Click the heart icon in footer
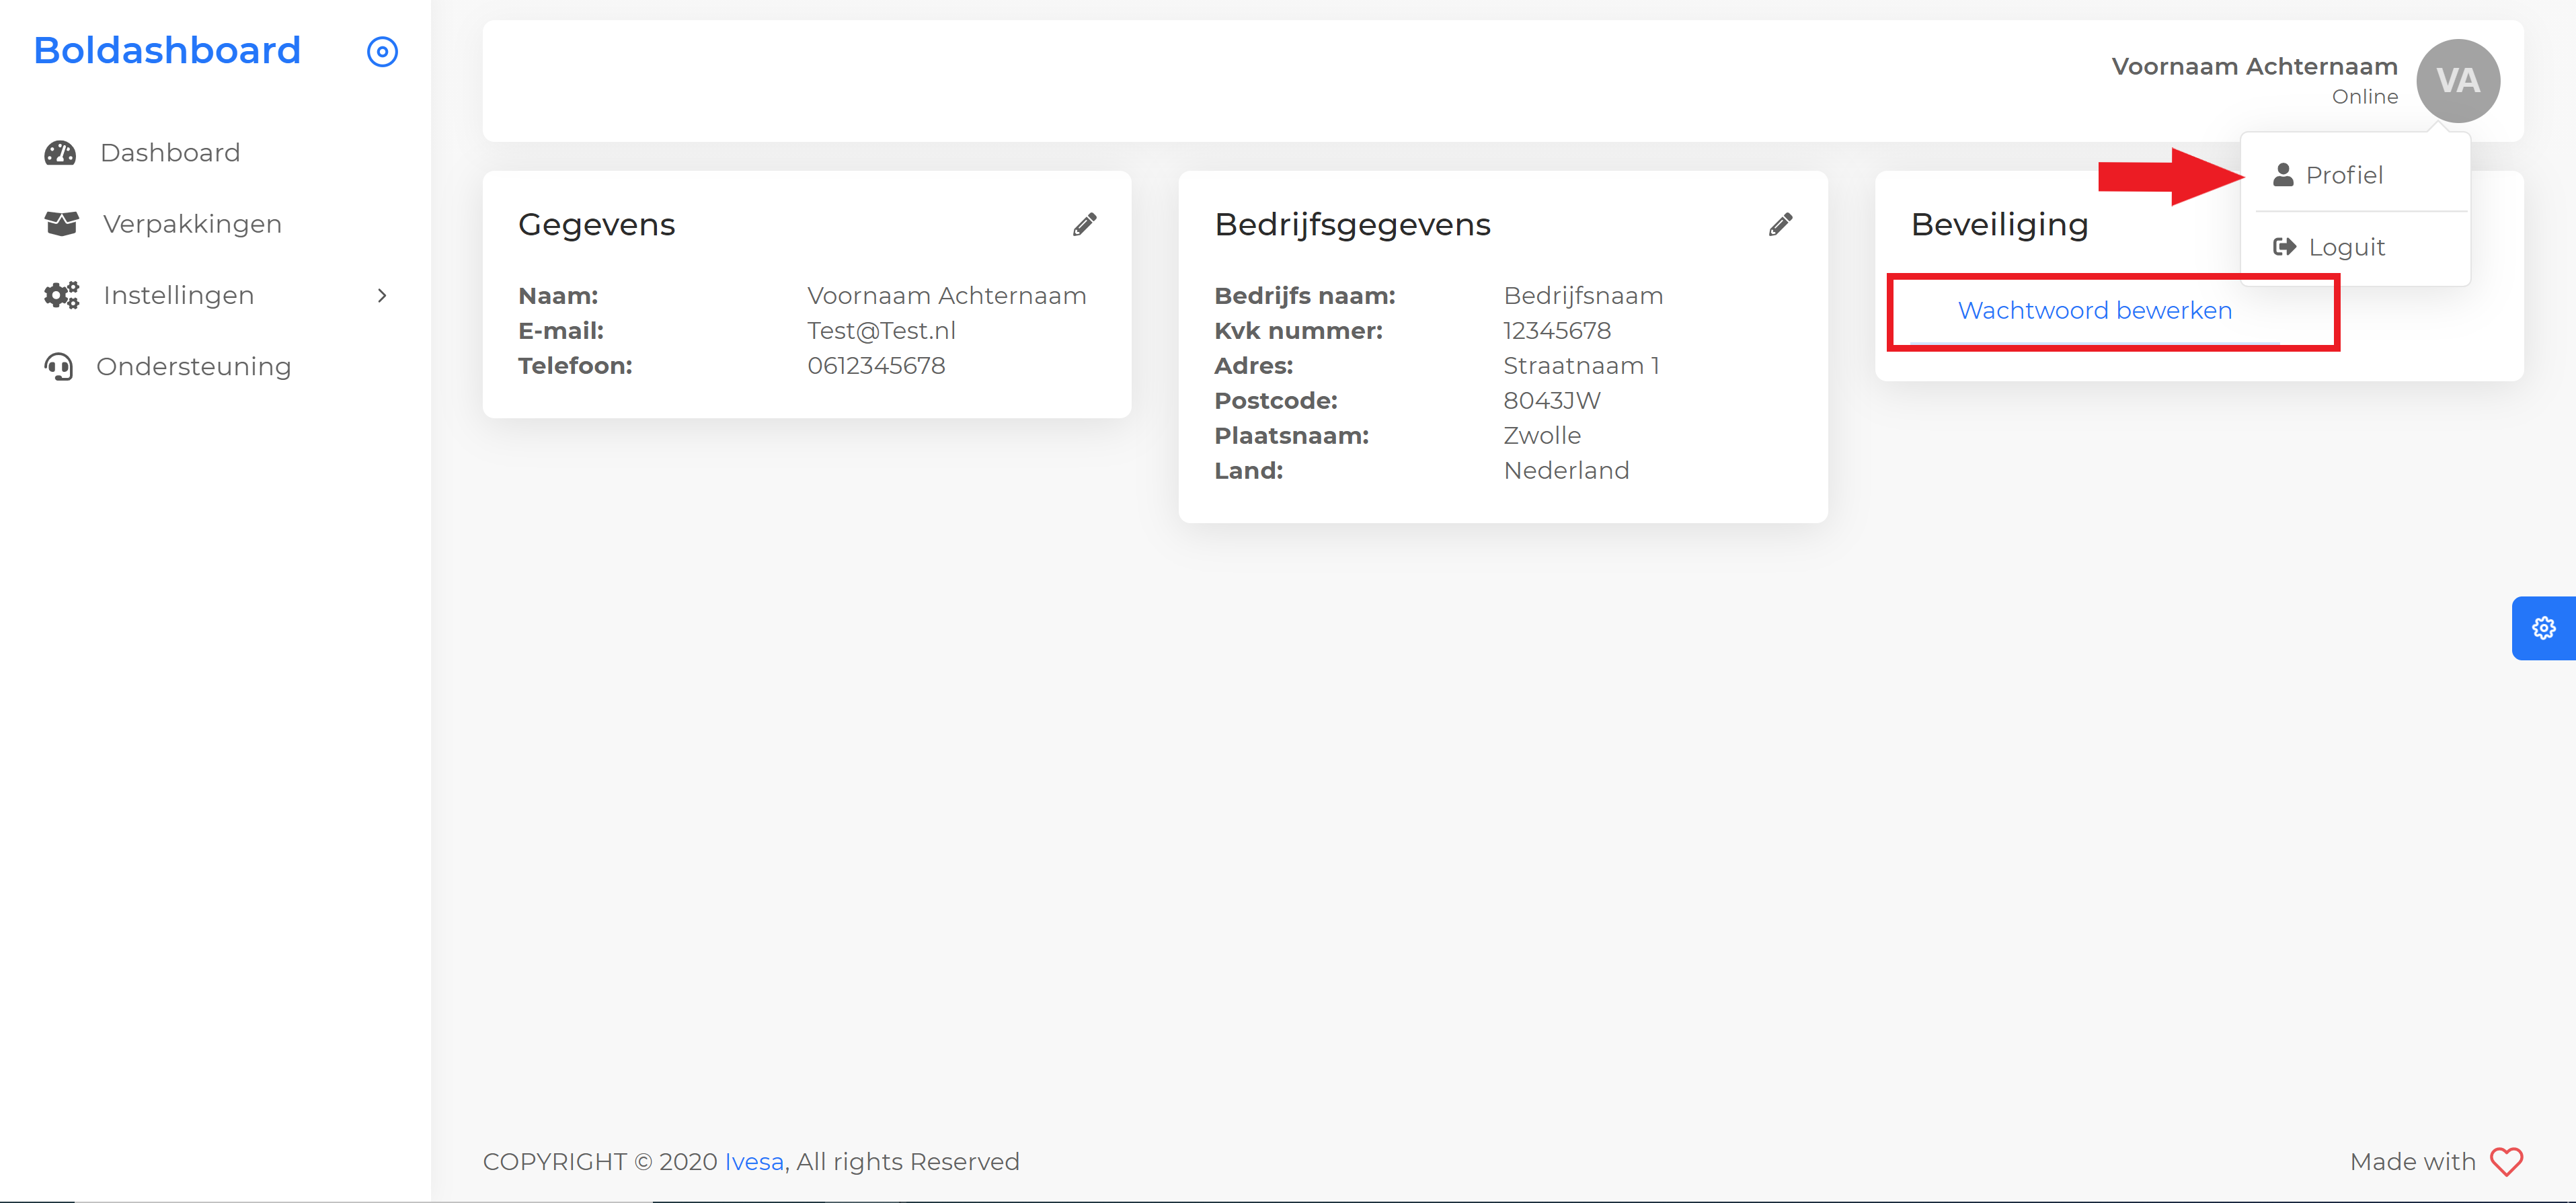The height and width of the screenshot is (1203, 2576). point(2506,1161)
